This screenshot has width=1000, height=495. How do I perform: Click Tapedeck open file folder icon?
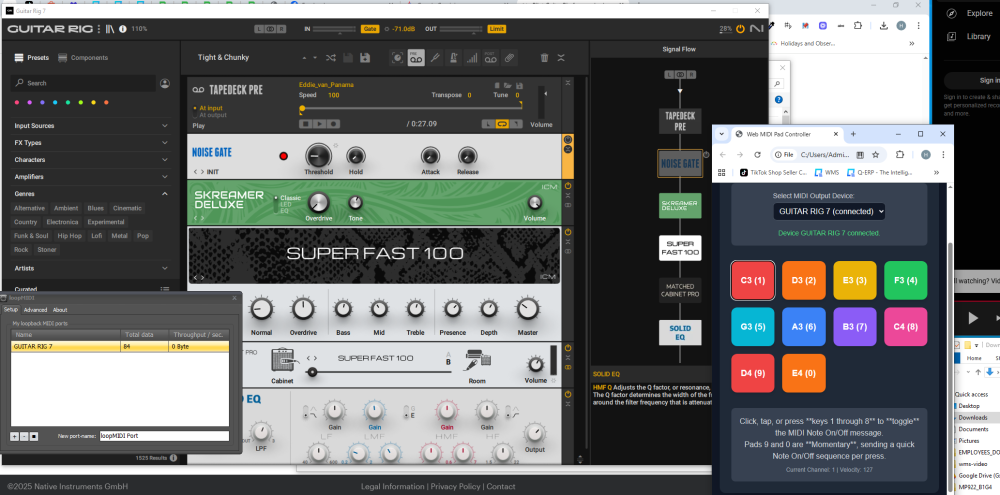(508, 85)
